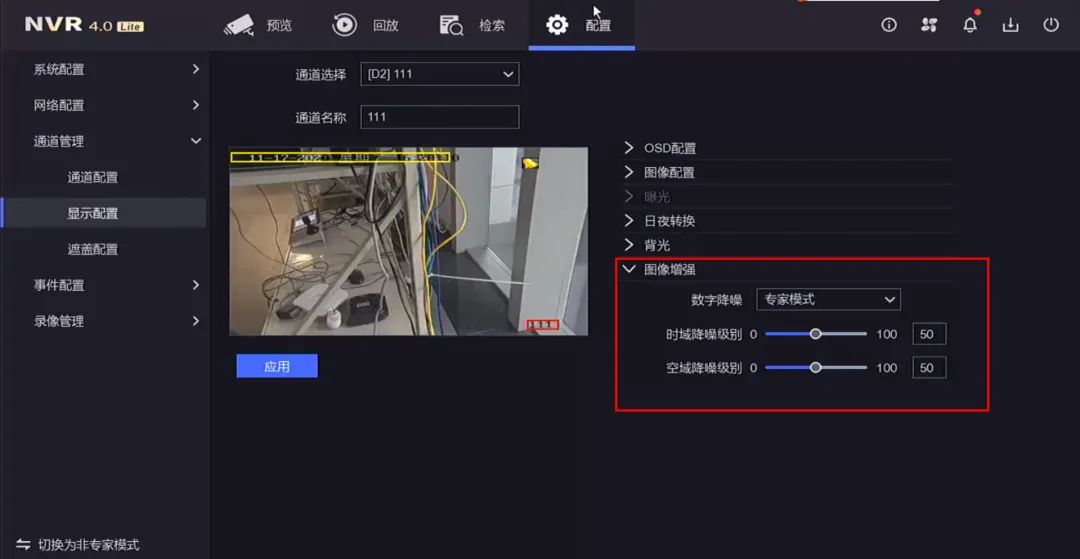Click the info icon in top bar
1080x559 pixels.
tap(889, 25)
